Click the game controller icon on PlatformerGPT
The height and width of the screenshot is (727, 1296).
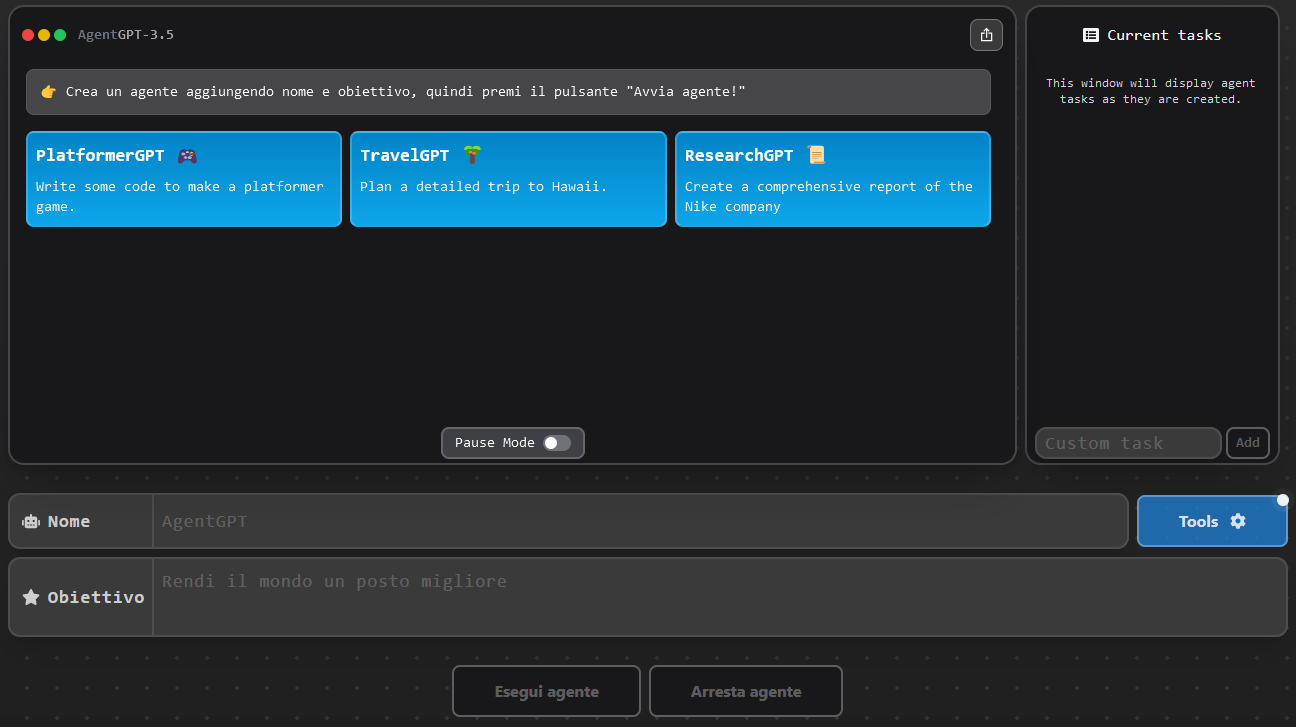tap(187, 155)
